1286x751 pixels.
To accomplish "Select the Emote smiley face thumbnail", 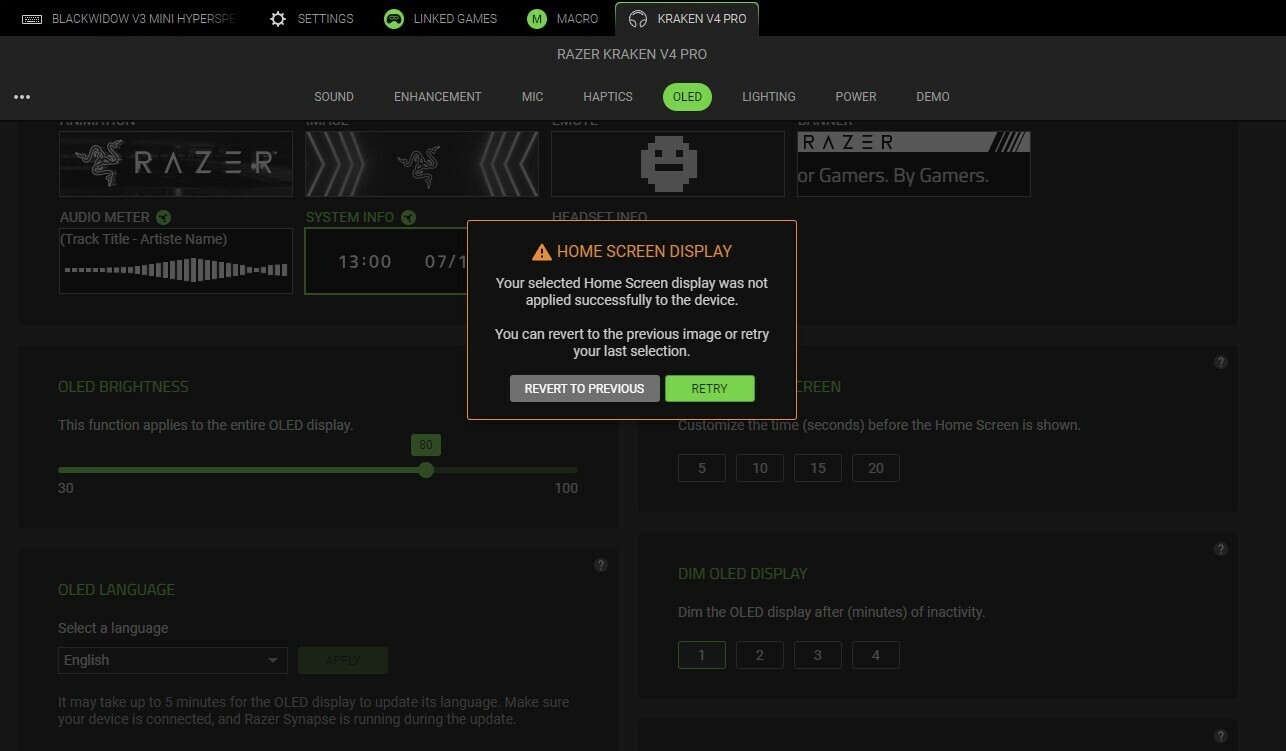I will click(x=668, y=164).
